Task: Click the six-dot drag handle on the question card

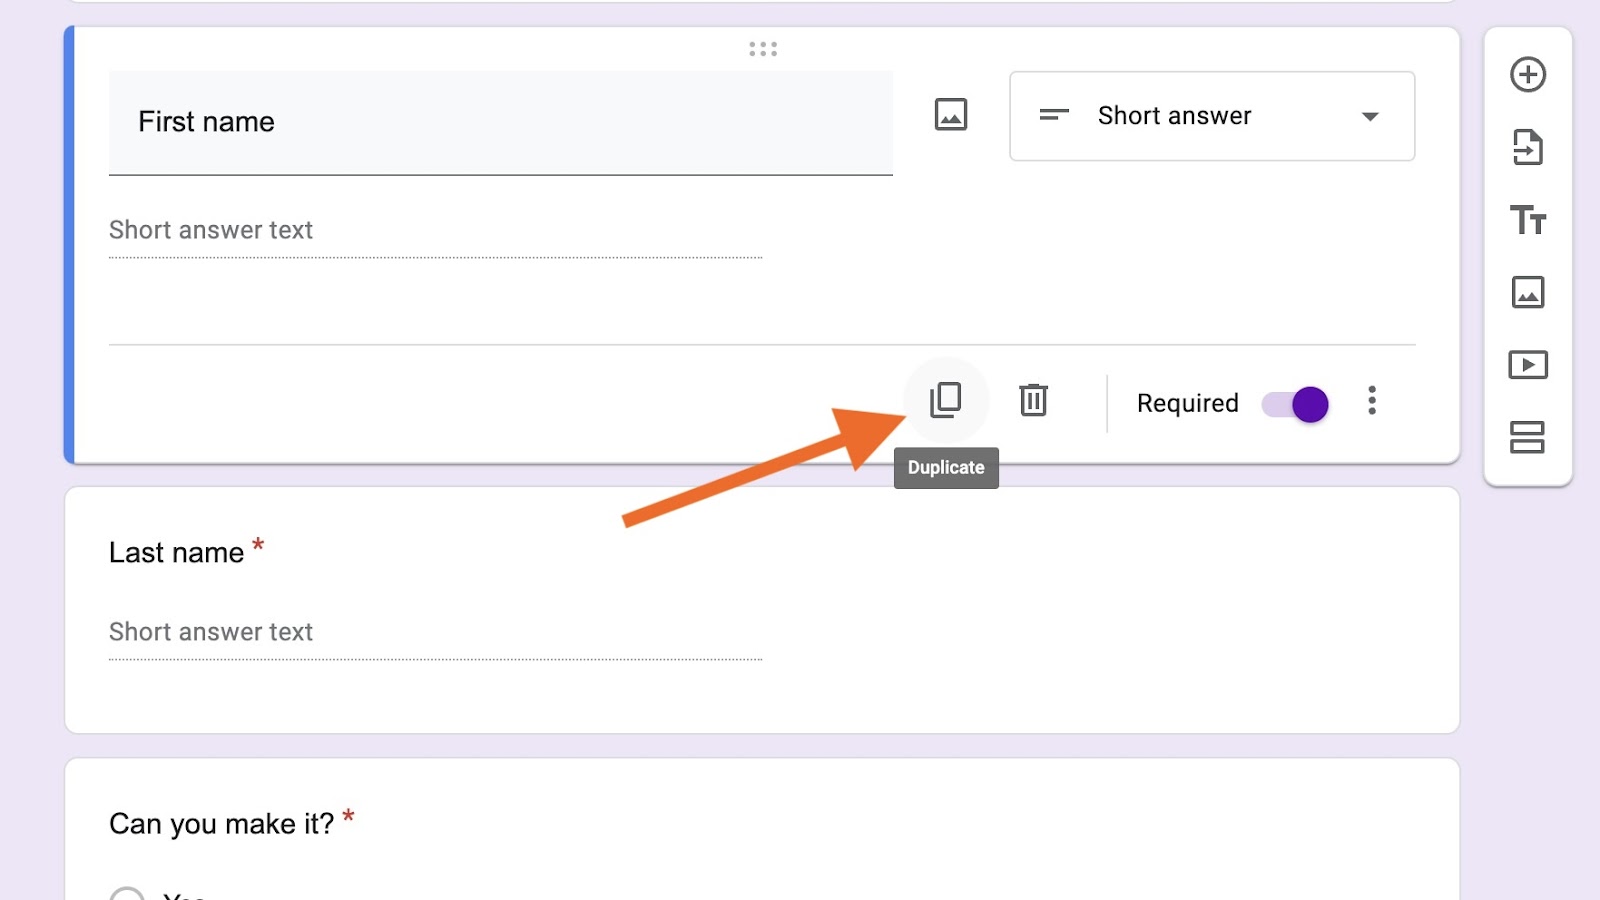Action: tap(763, 49)
